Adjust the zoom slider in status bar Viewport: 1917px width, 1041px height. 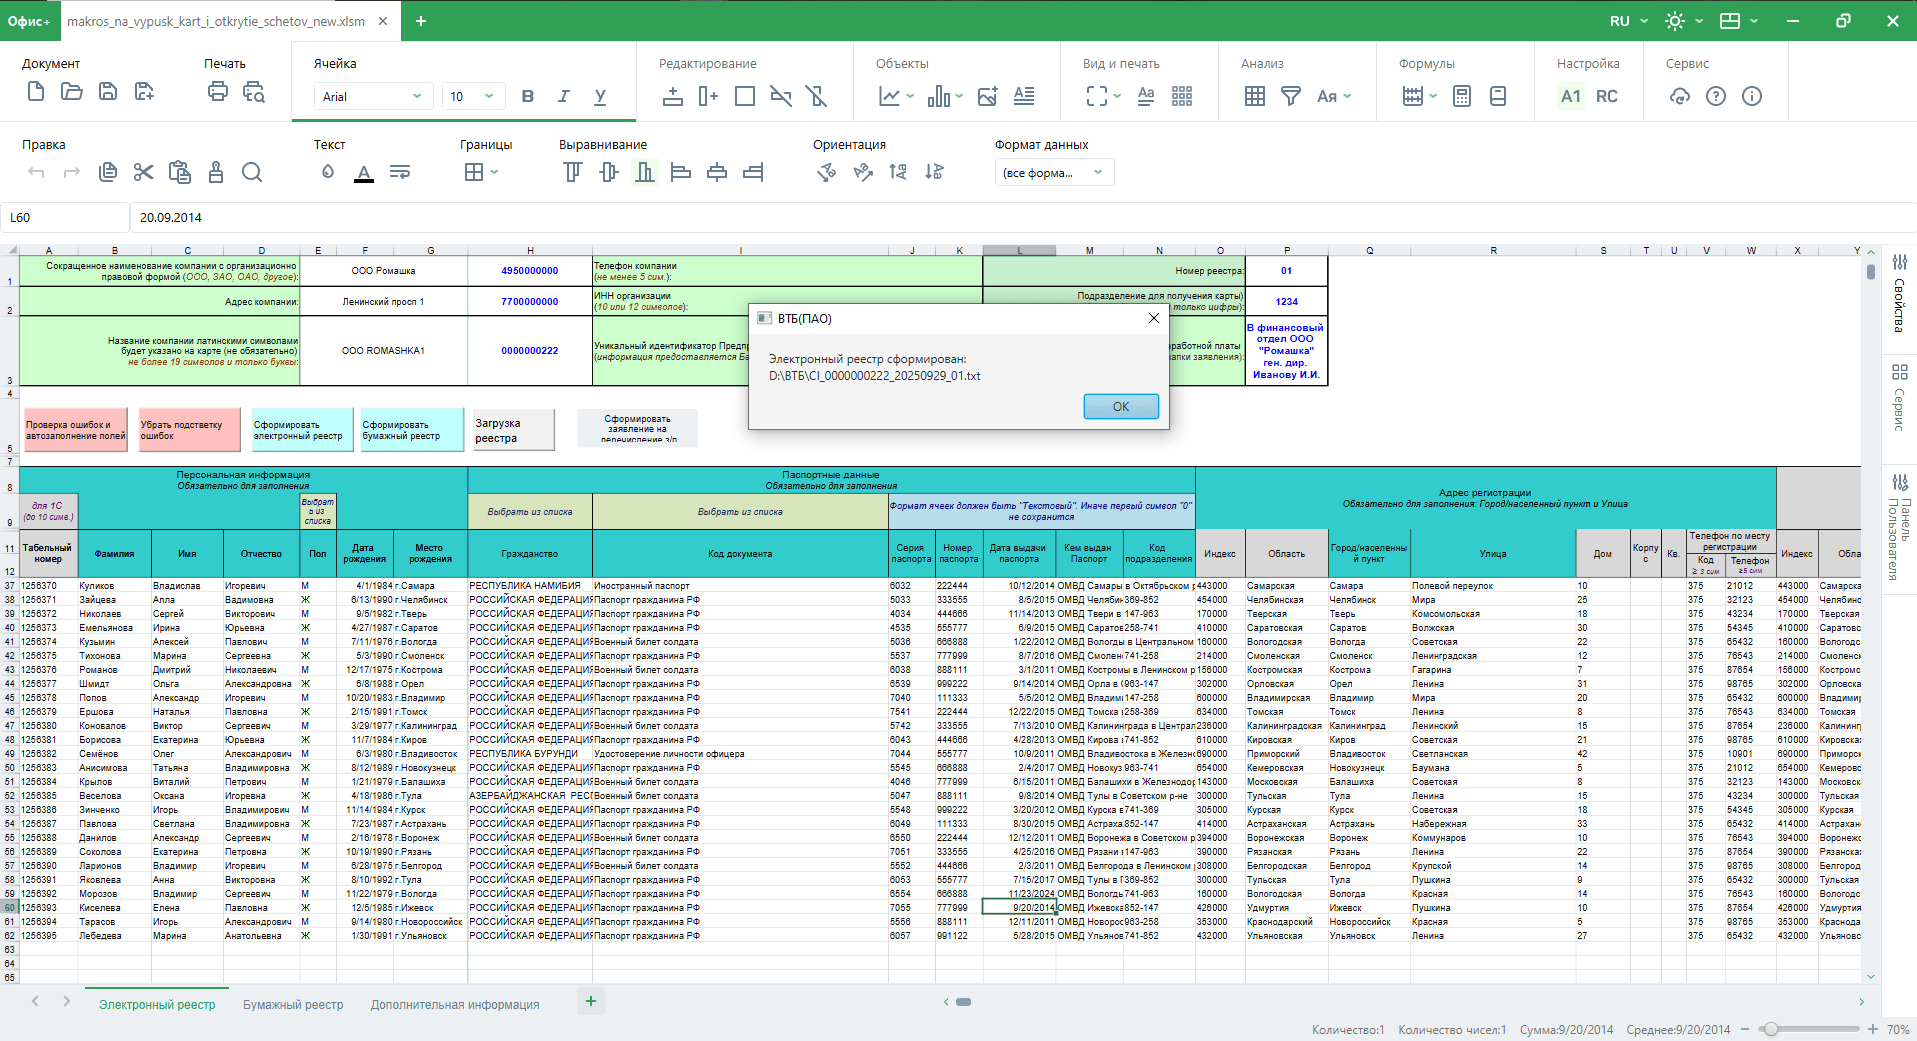(x=1771, y=1029)
